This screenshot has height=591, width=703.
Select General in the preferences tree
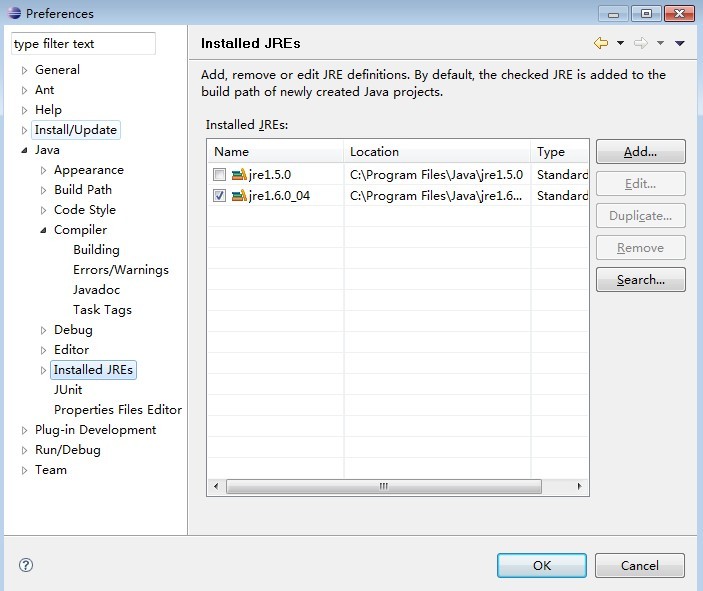[57, 70]
